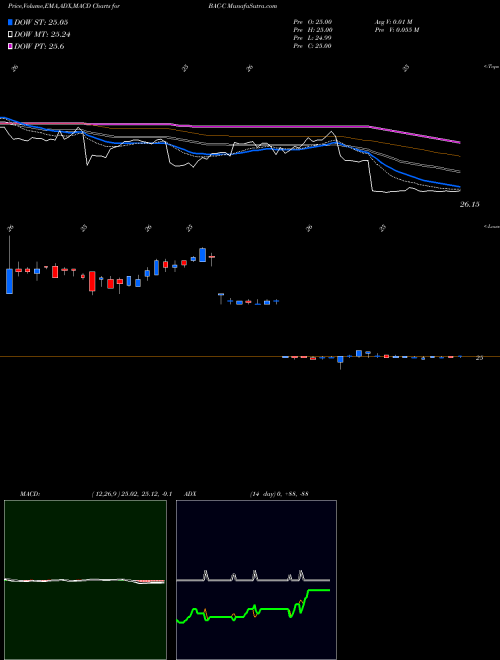The height and width of the screenshot is (660, 500).
Task: Click the MACD parameters '(12,26,9) 25.02, 25.12, -0.1'
Action: pyautogui.click(x=131, y=494)
